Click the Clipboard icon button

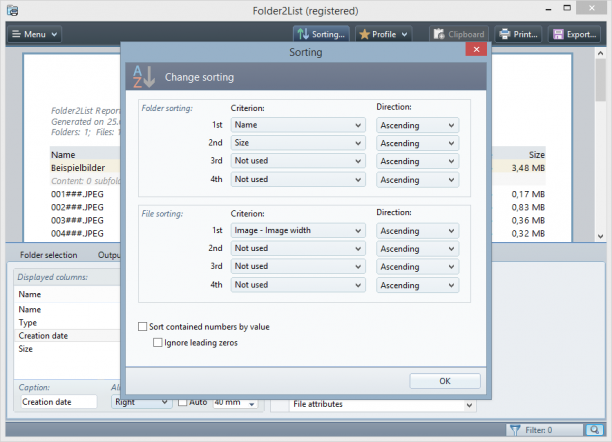tap(439, 34)
